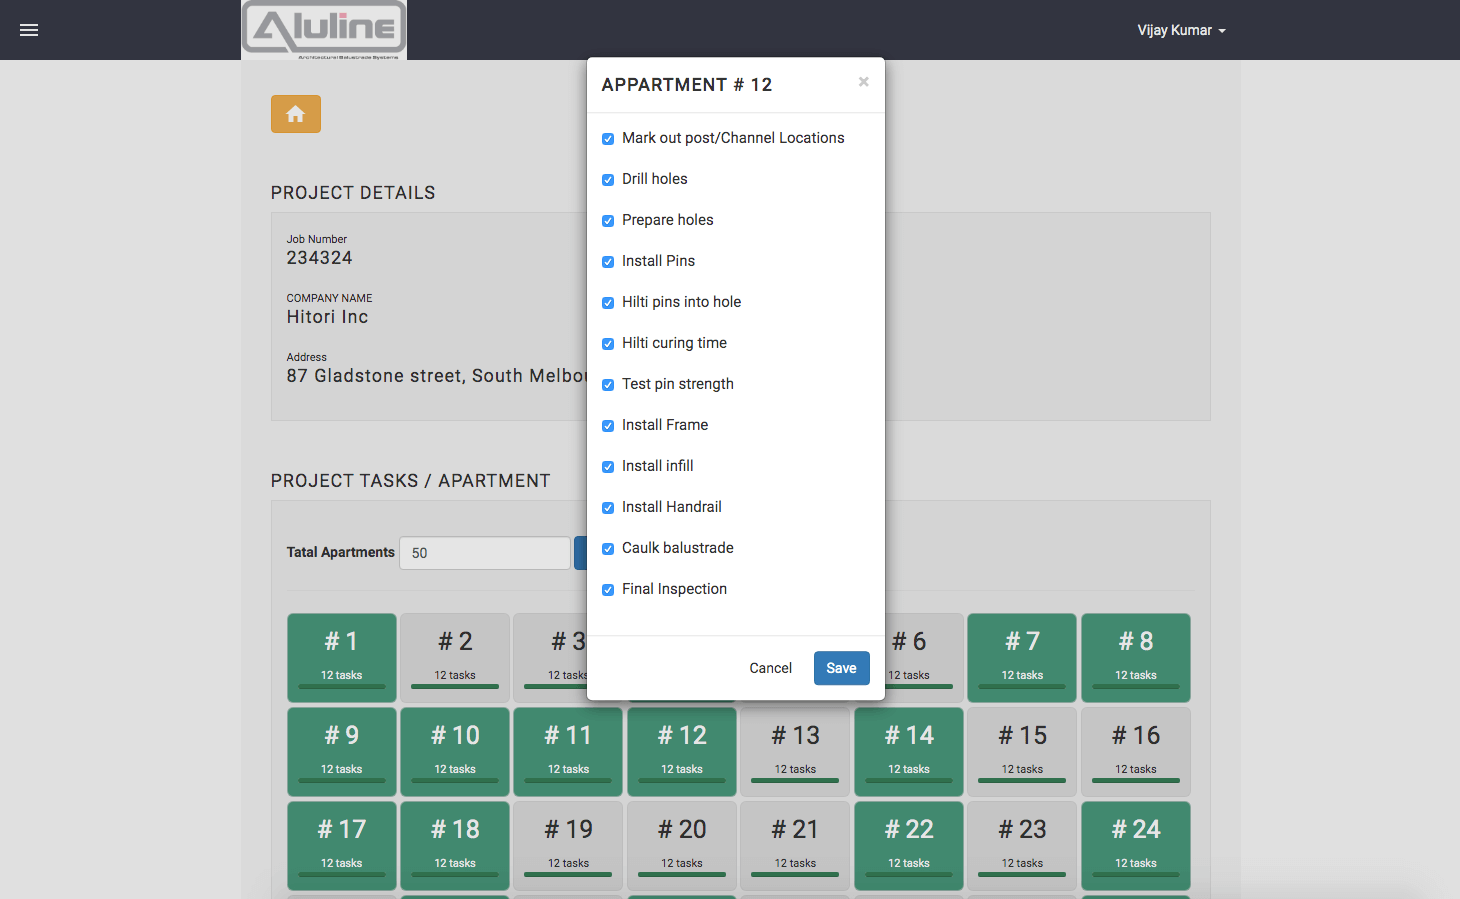
Task: Select apartment # 19 tile
Action: [568, 845]
